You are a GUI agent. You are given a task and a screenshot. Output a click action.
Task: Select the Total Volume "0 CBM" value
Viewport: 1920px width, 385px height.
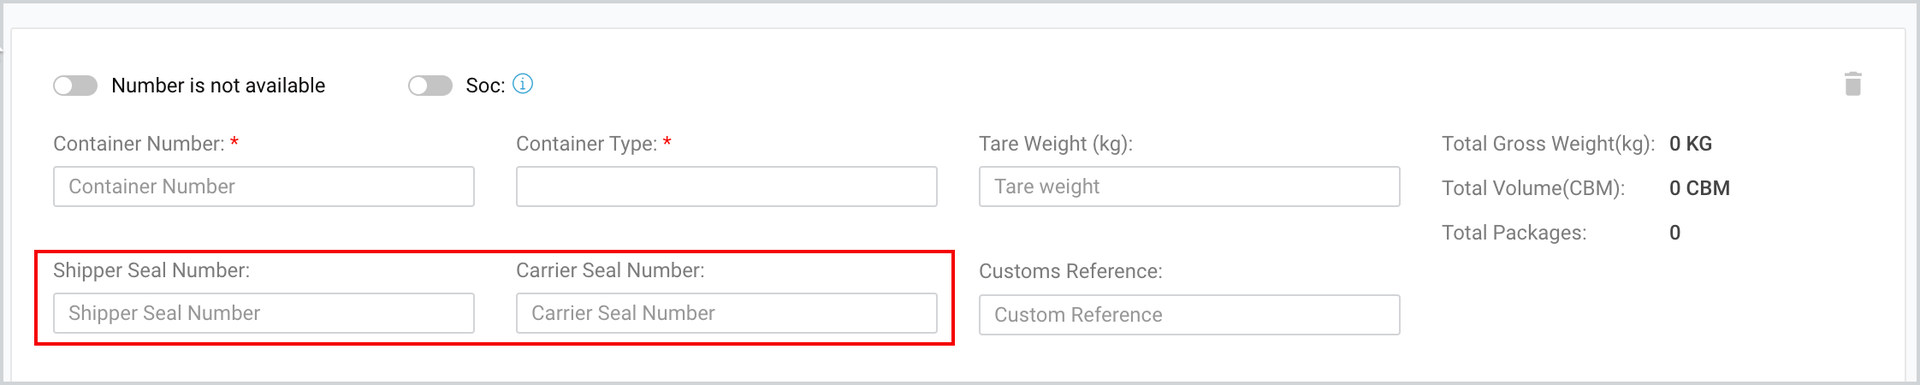(1700, 188)
